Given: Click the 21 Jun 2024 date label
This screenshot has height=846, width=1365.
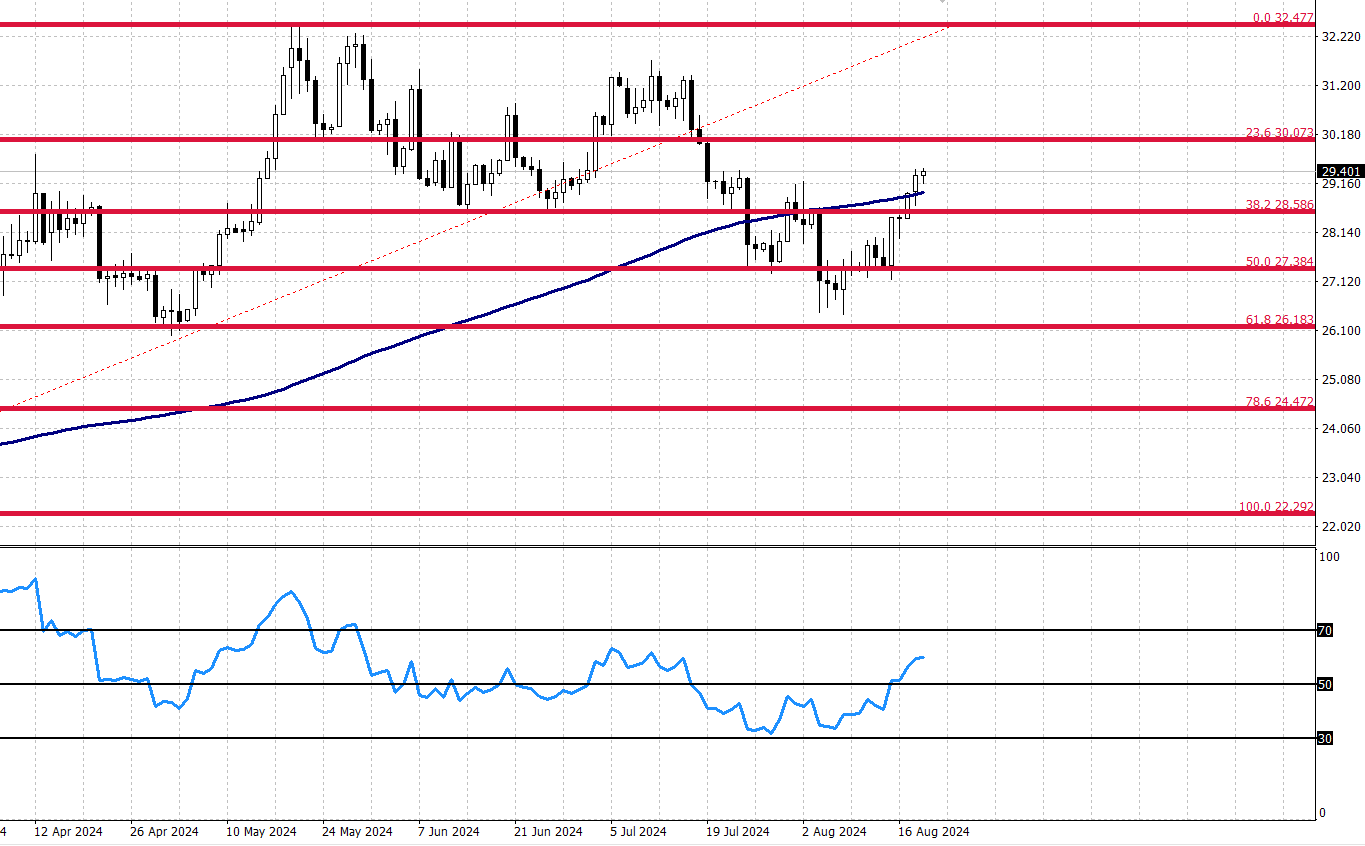Looking at the screenshot, I should (x=548, y=832).
